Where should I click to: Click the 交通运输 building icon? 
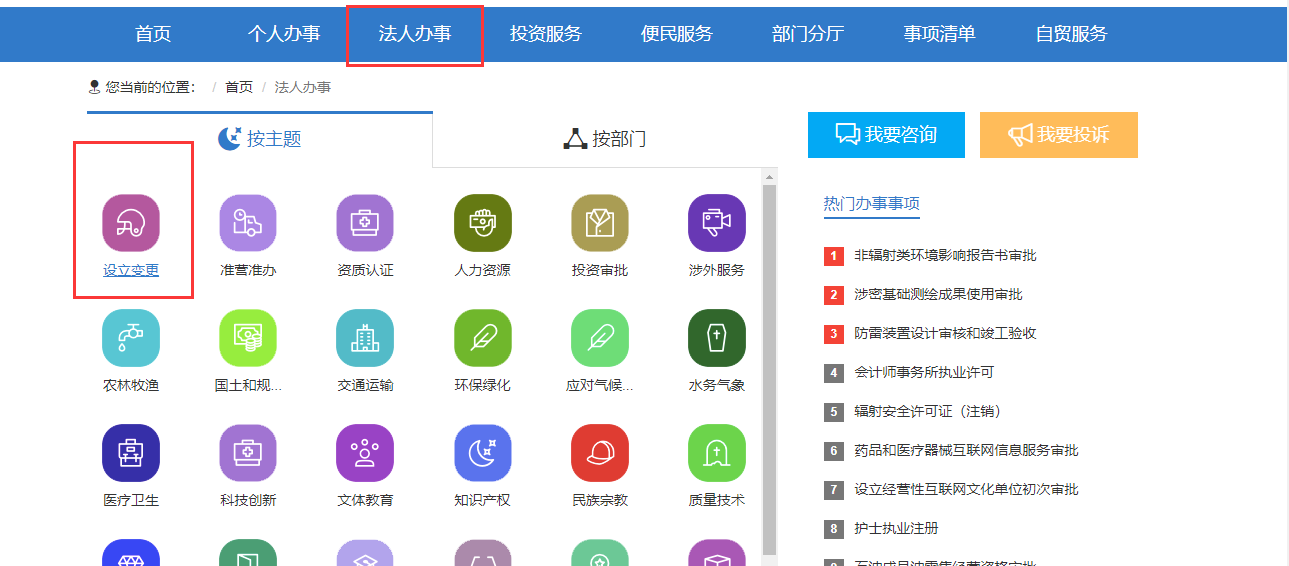pyautogui.click(x=365, y=338)
